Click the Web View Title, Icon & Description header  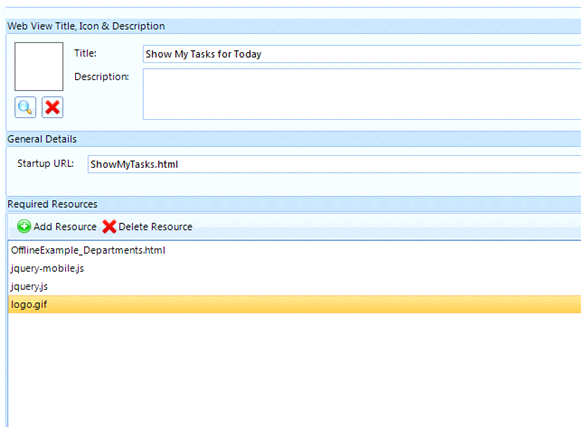tap(294, 26)
